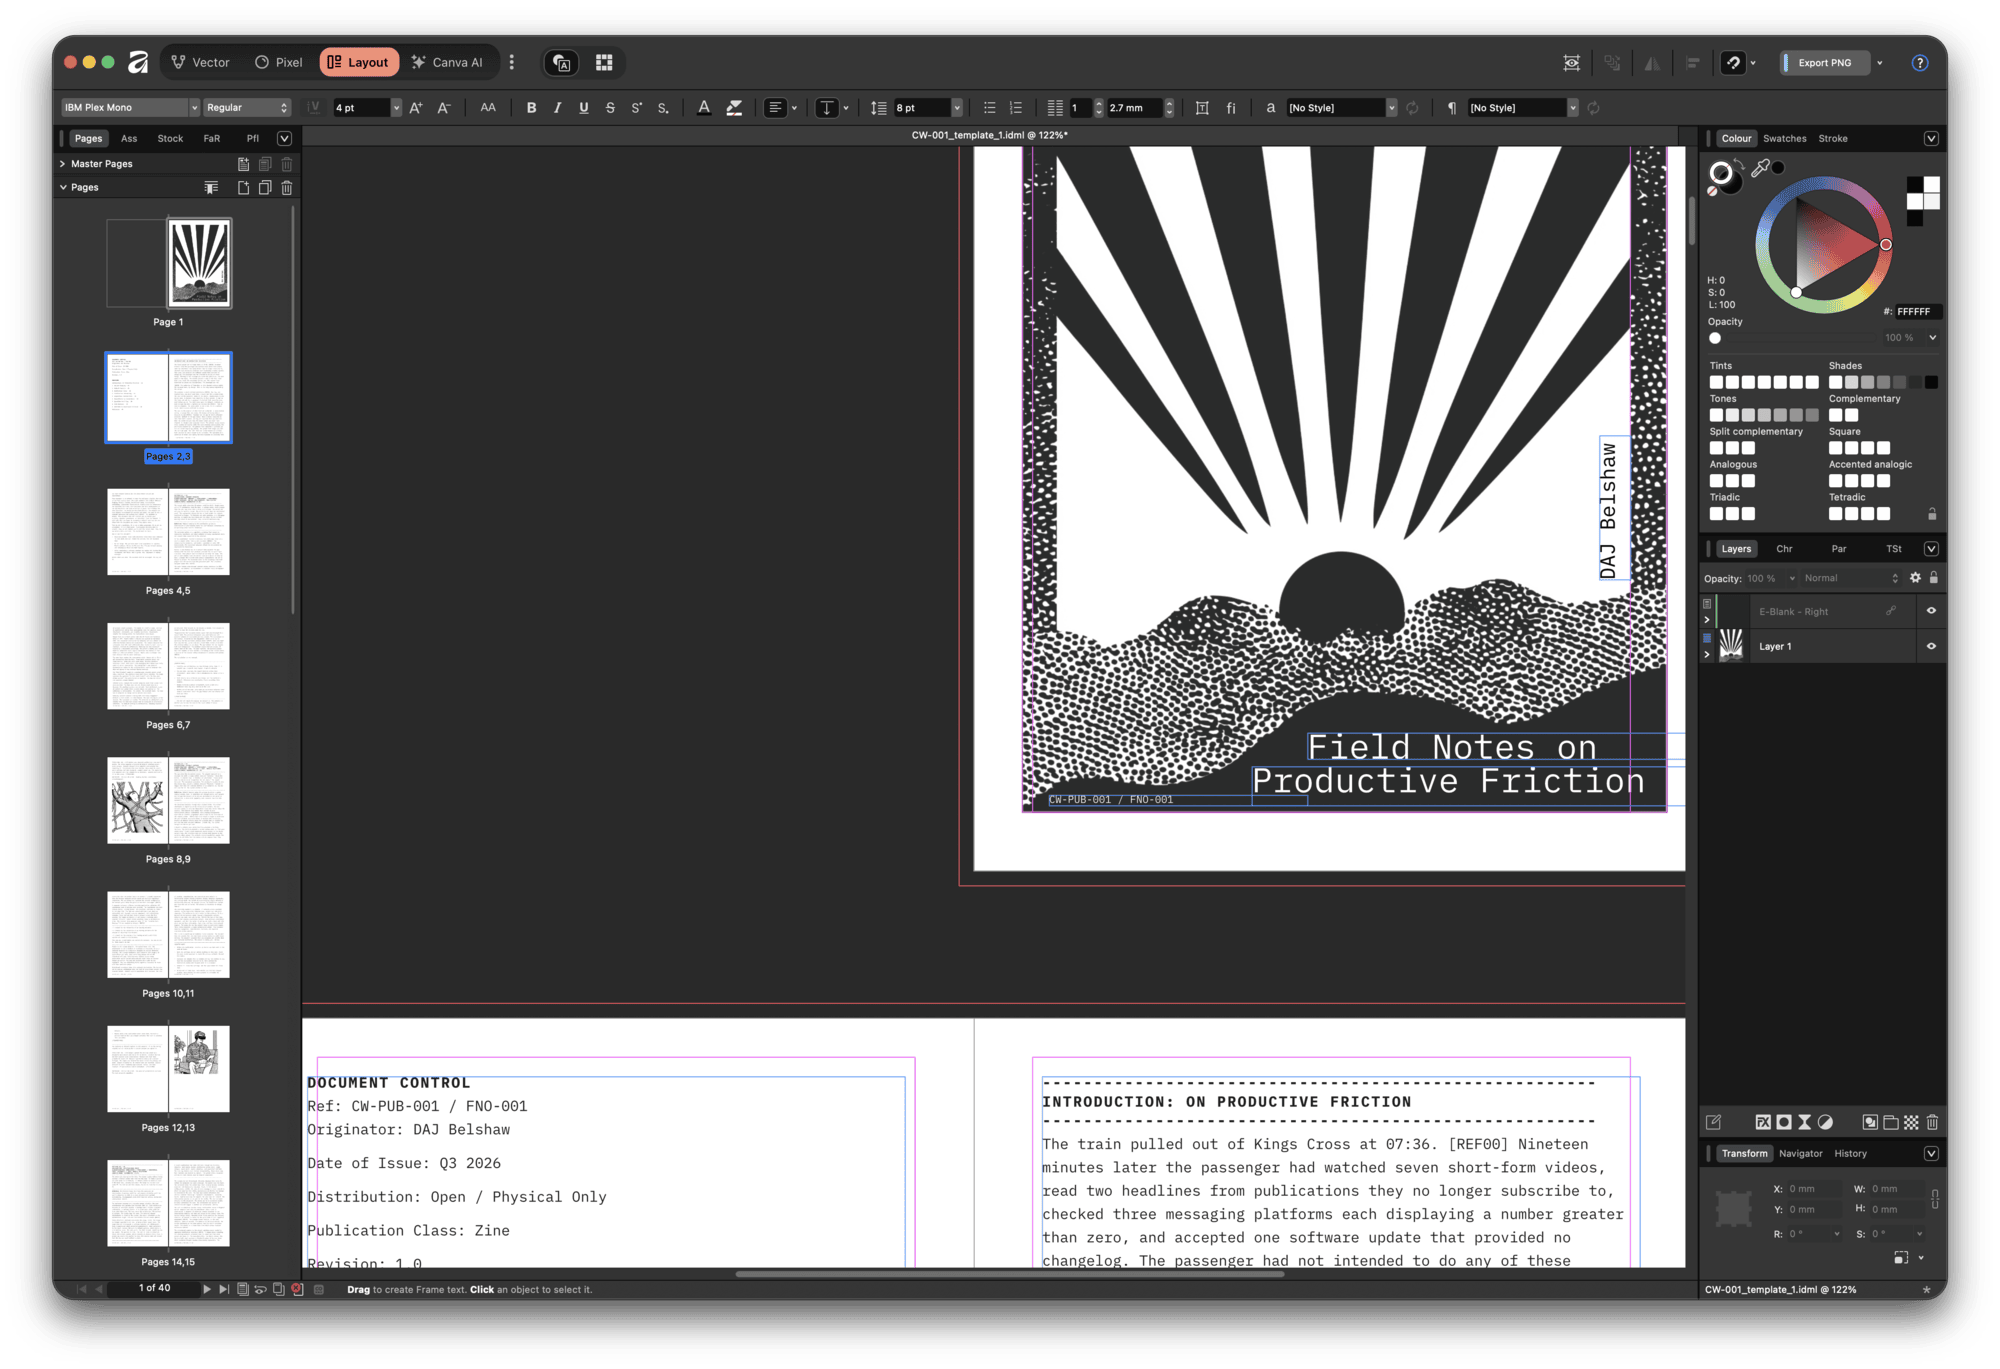Apply subscript to text
The image size is (2000, 1369).
pos(663,108)
